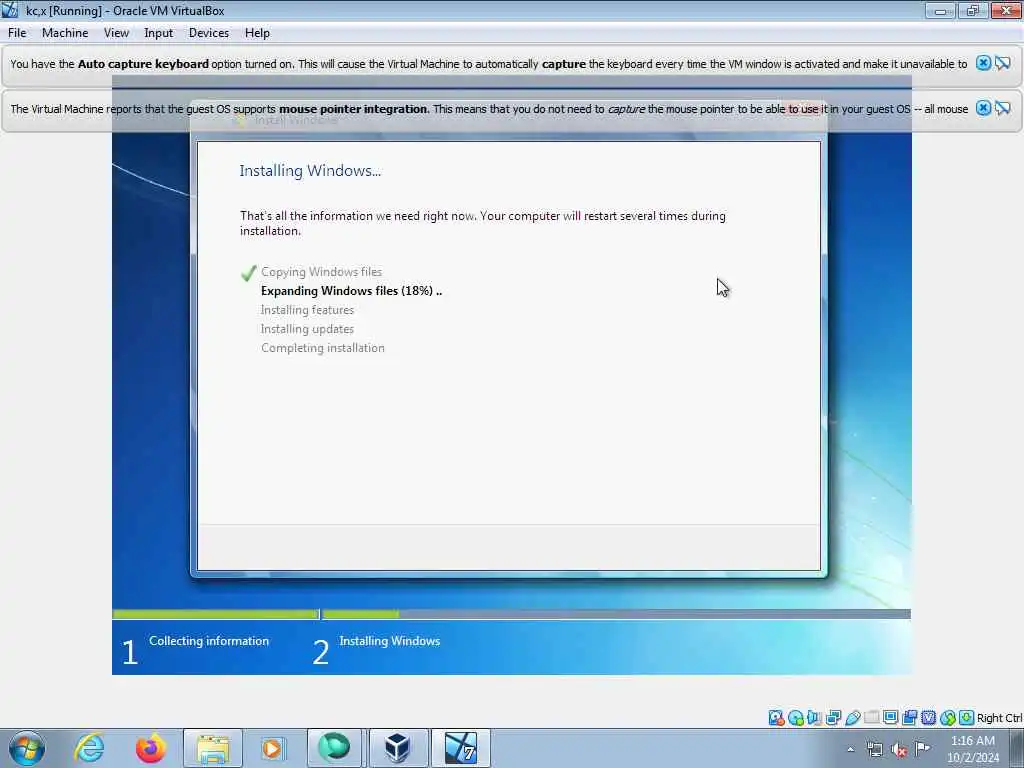Image resolution: width=1024 pixels, height=768 pixels.
Task: Click the Installing Windows... heading
Action: tap(310, 170)
